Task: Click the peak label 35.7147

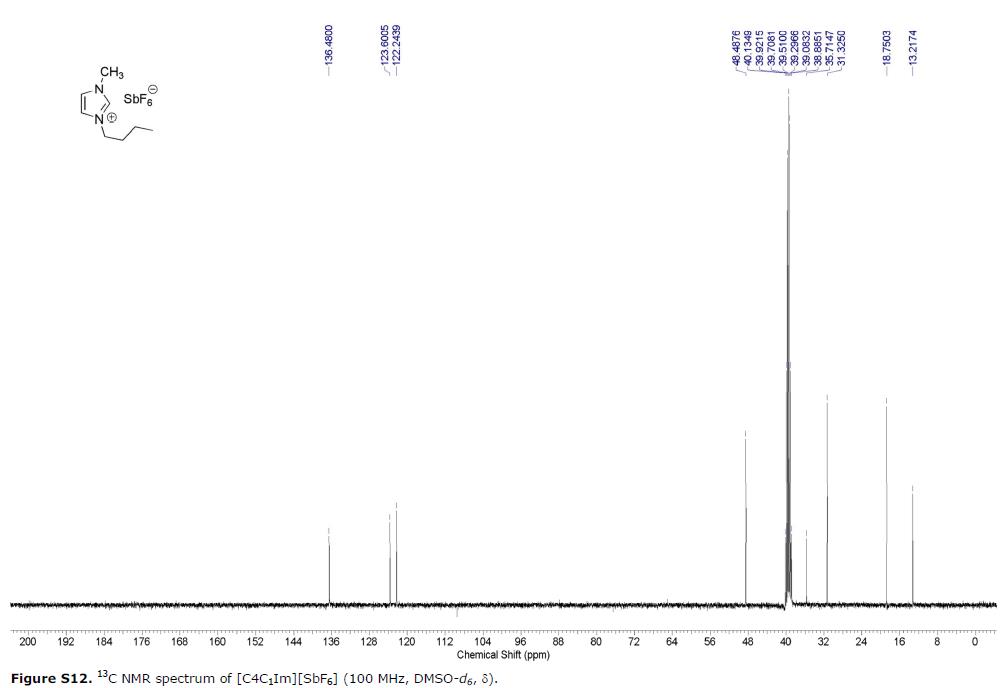Action: (828, 47)
